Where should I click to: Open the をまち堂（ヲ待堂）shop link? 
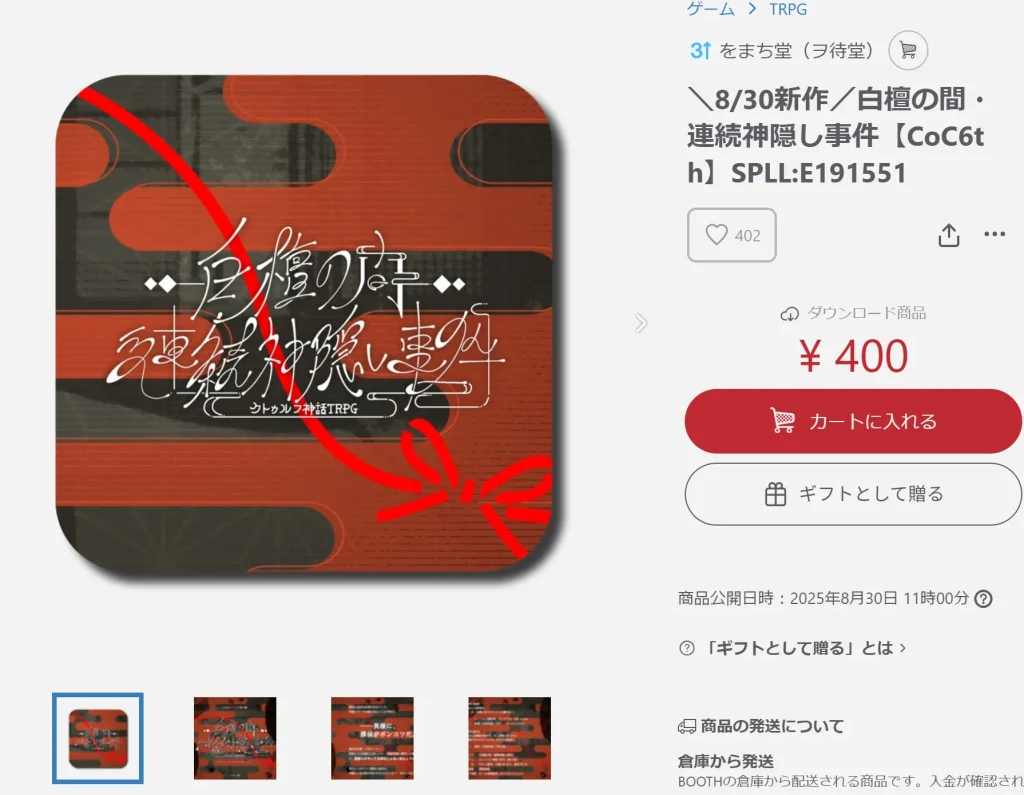tap(796, 50)
